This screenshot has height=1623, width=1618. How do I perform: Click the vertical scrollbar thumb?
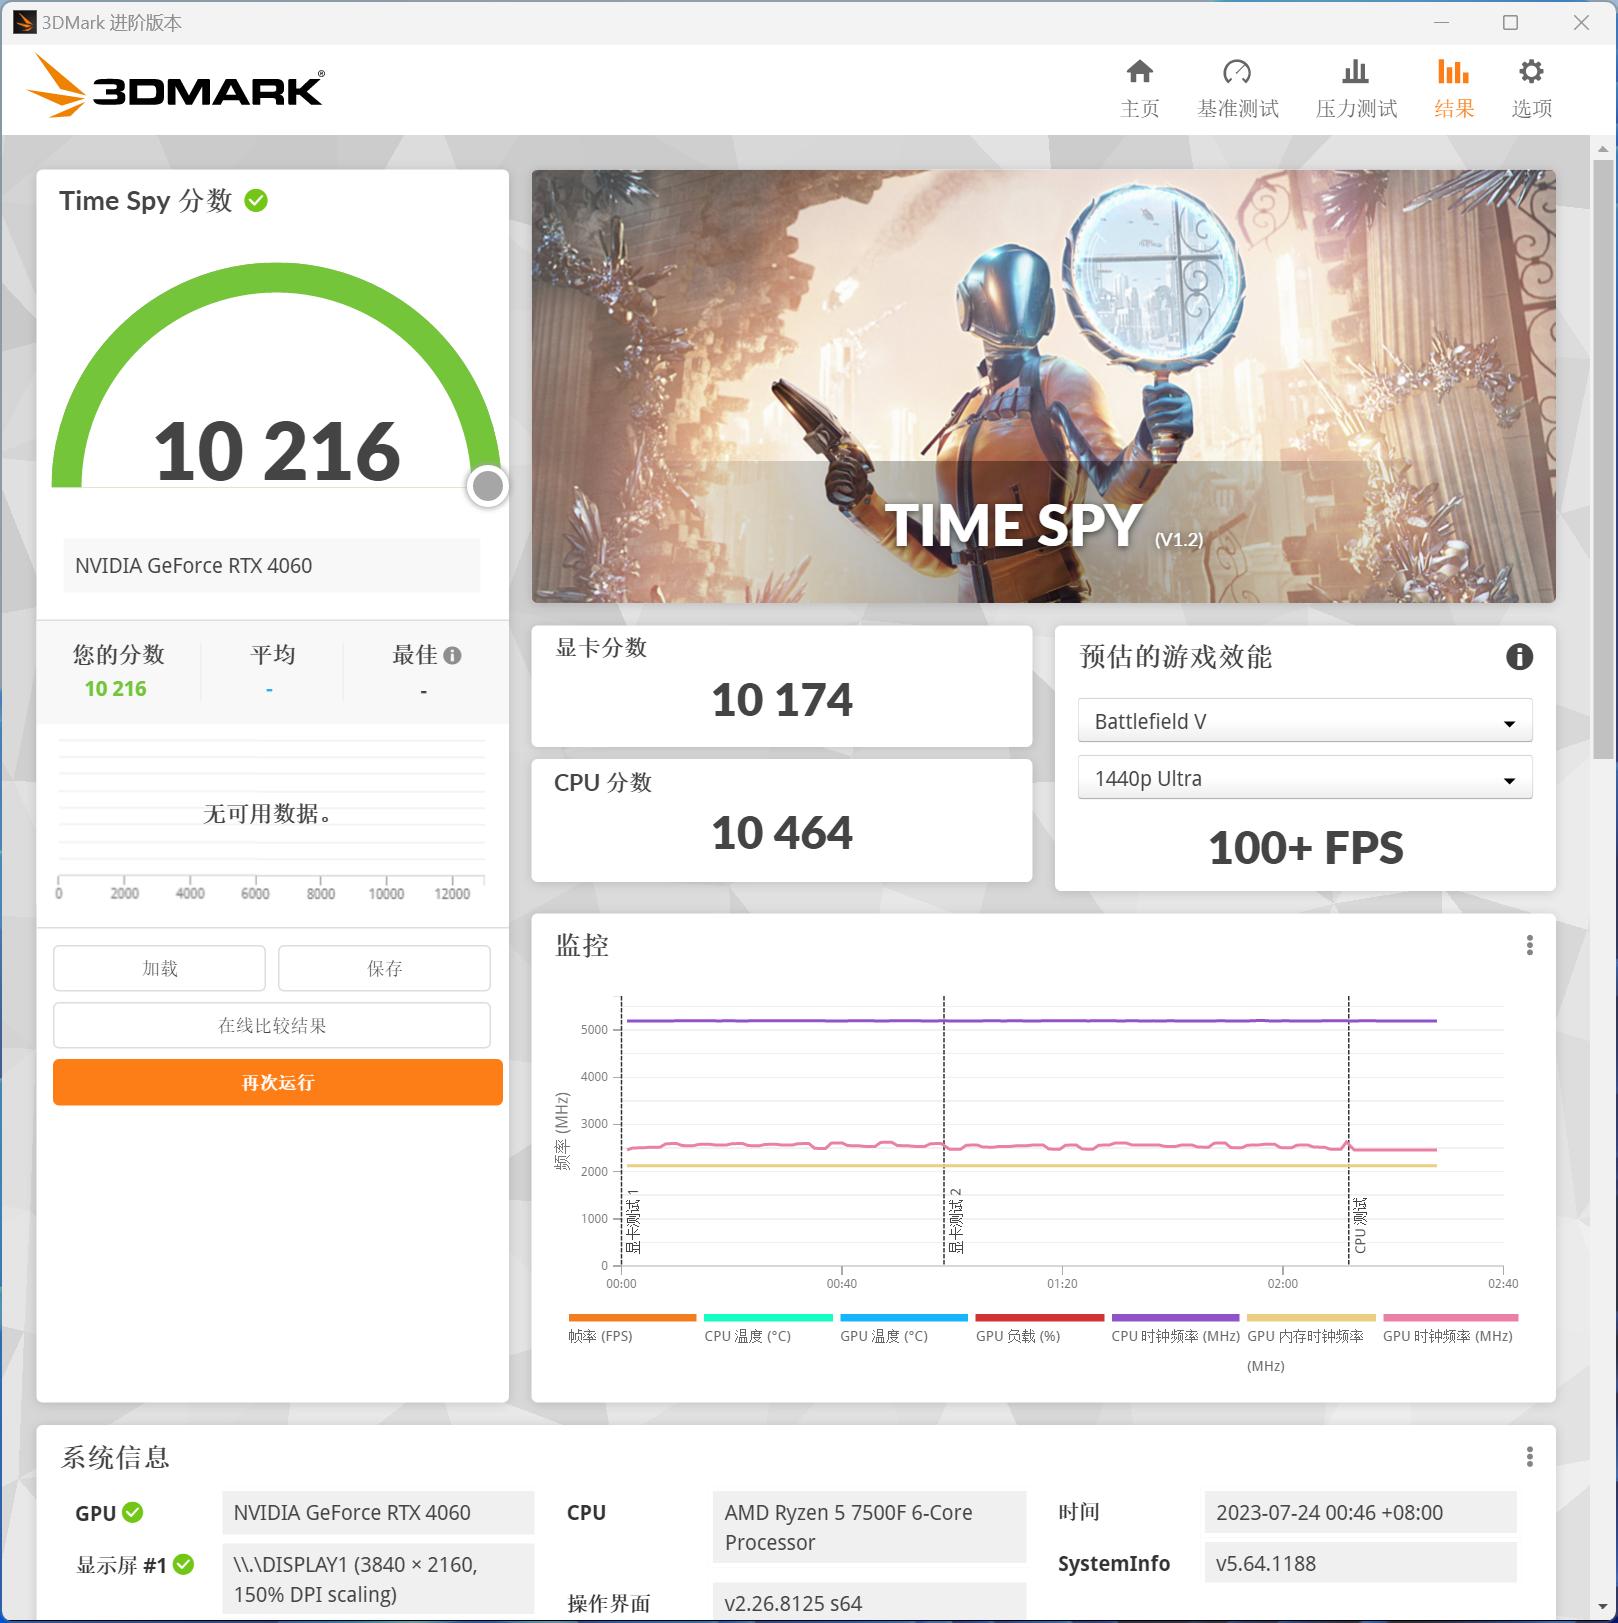click(x=1603, y=459)
